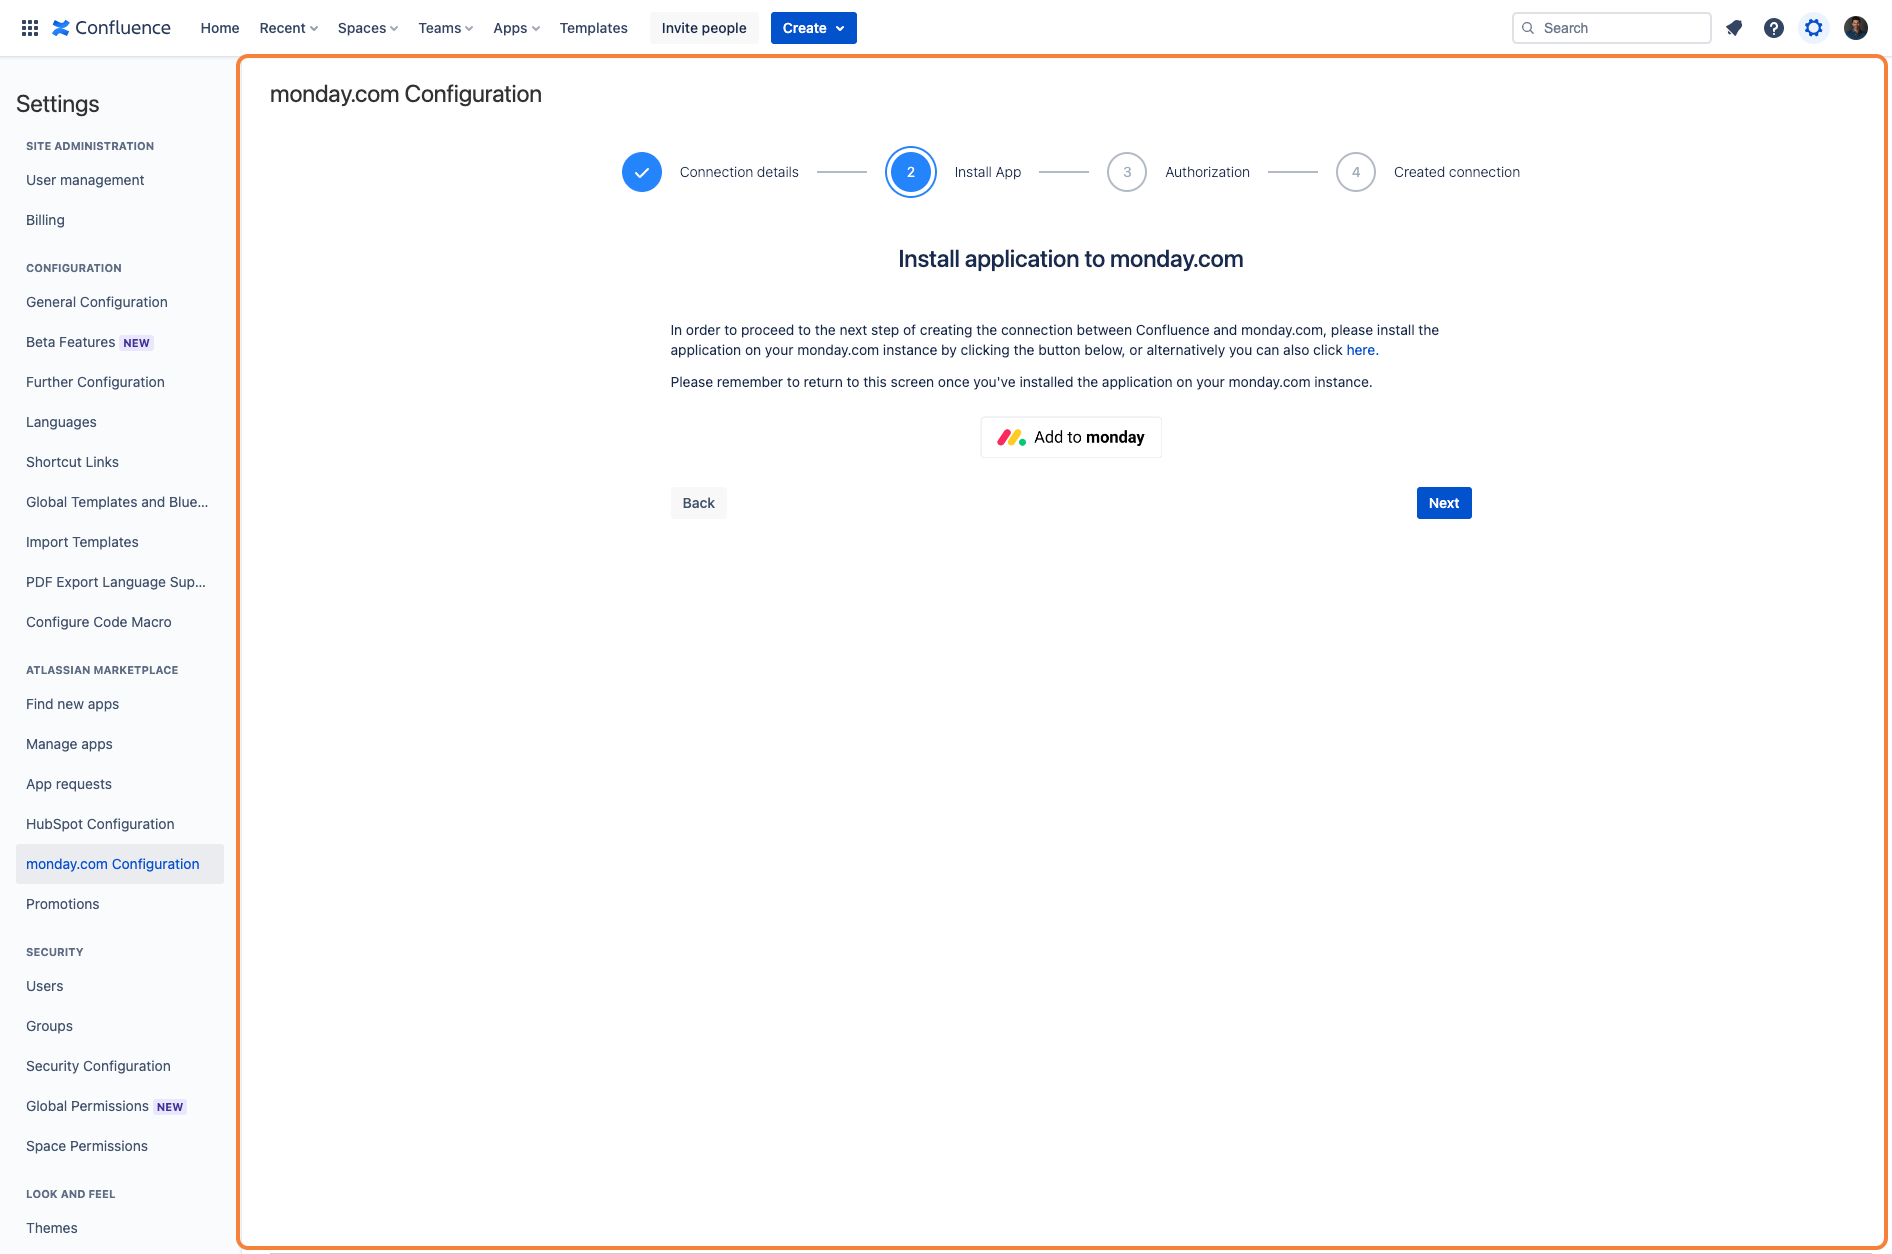Click the NEW badge beside Global Permissions
This screenshot has height=1254, width=1892.
[170, 1107]
